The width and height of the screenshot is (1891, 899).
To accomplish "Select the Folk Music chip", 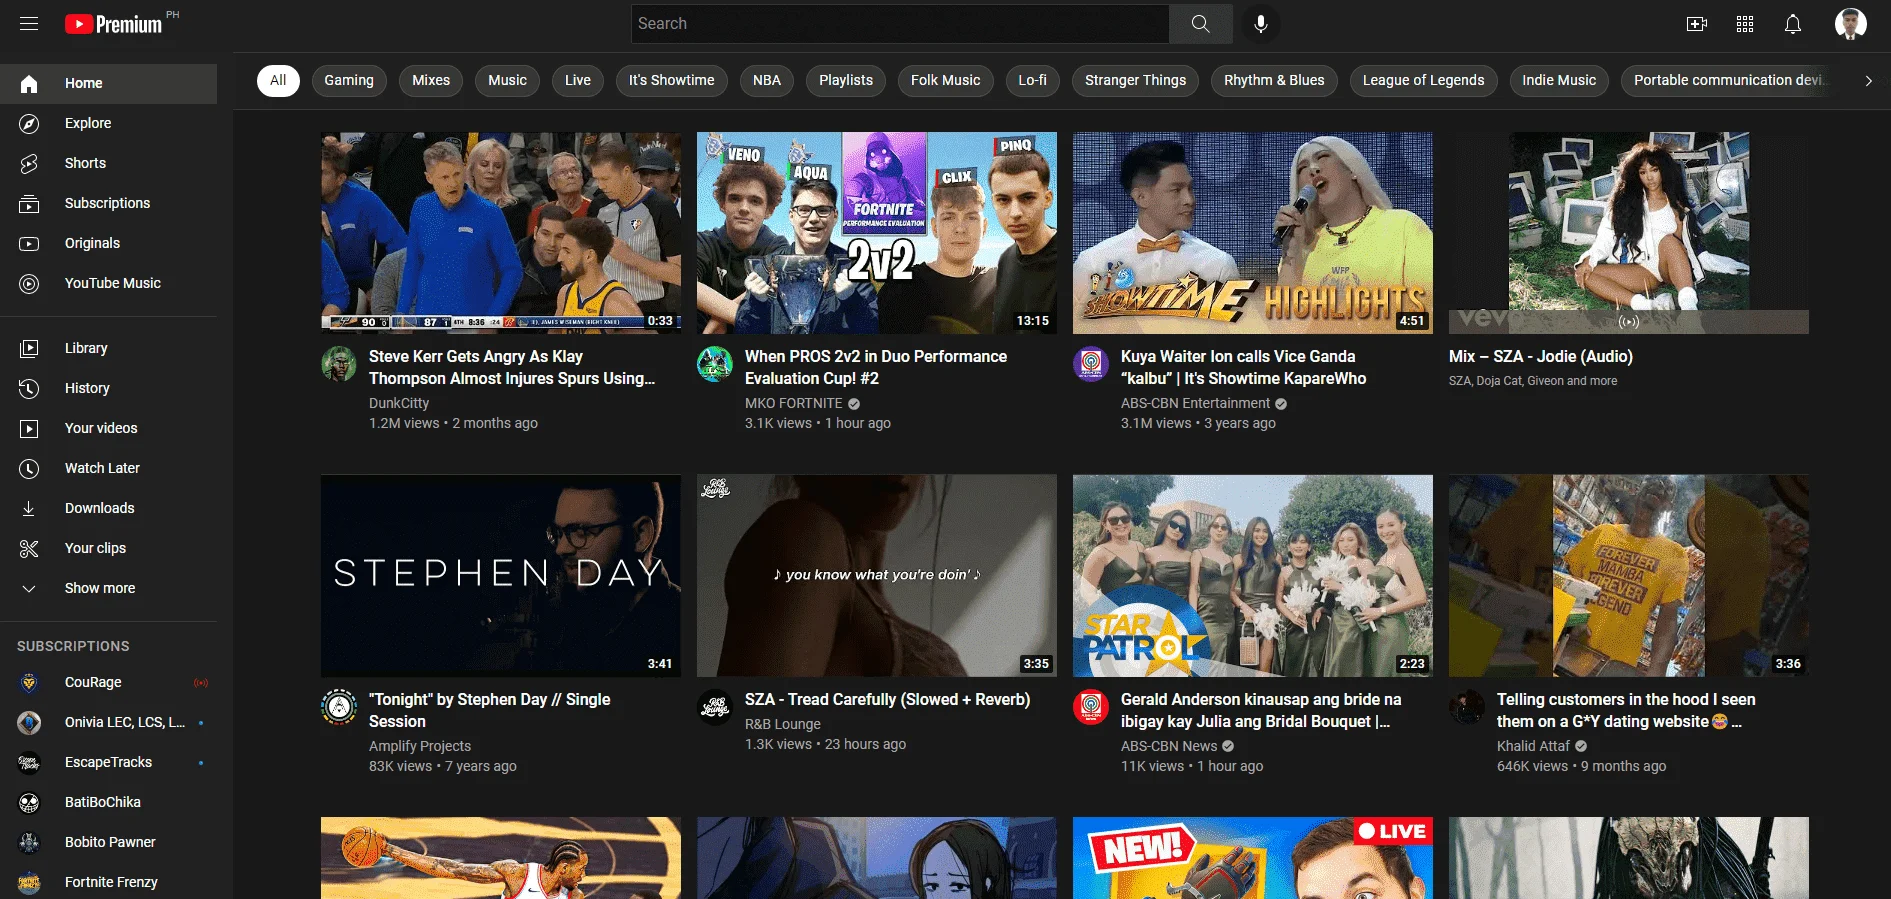I will [x=946, y=81].
